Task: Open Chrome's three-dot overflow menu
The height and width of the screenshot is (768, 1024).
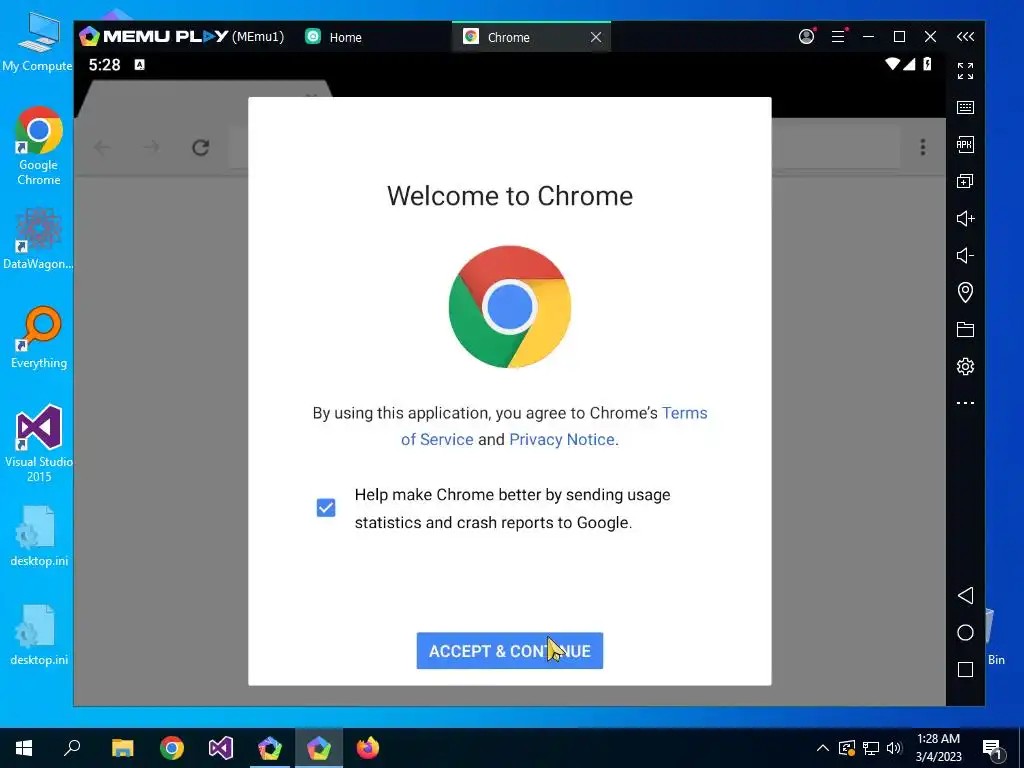Action: pos(923,147)
